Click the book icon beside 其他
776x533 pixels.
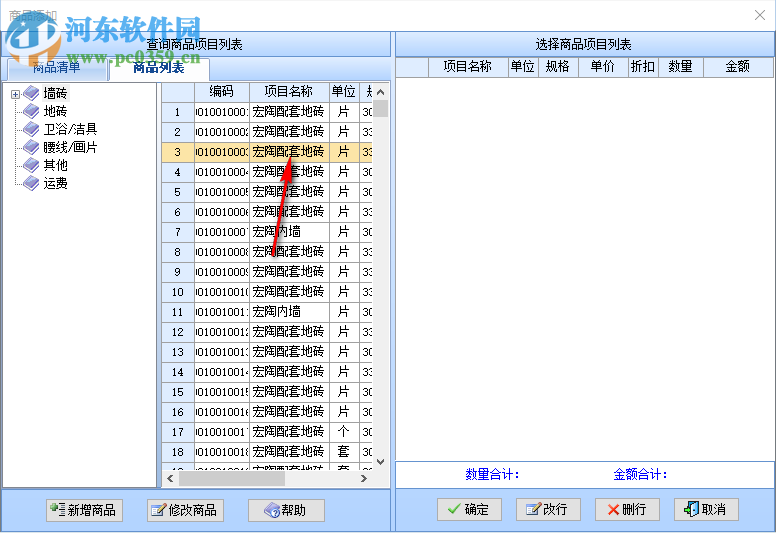31,165
